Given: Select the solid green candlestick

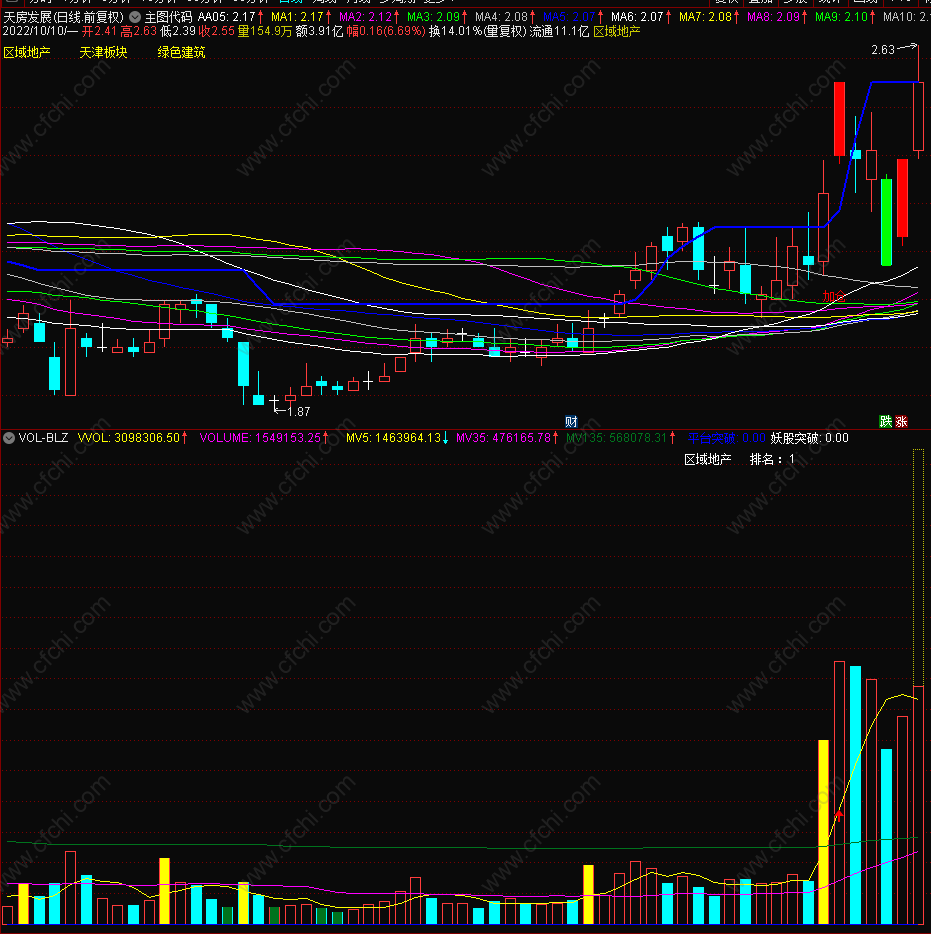Looking at the screenshot, I should click(886, 220).
